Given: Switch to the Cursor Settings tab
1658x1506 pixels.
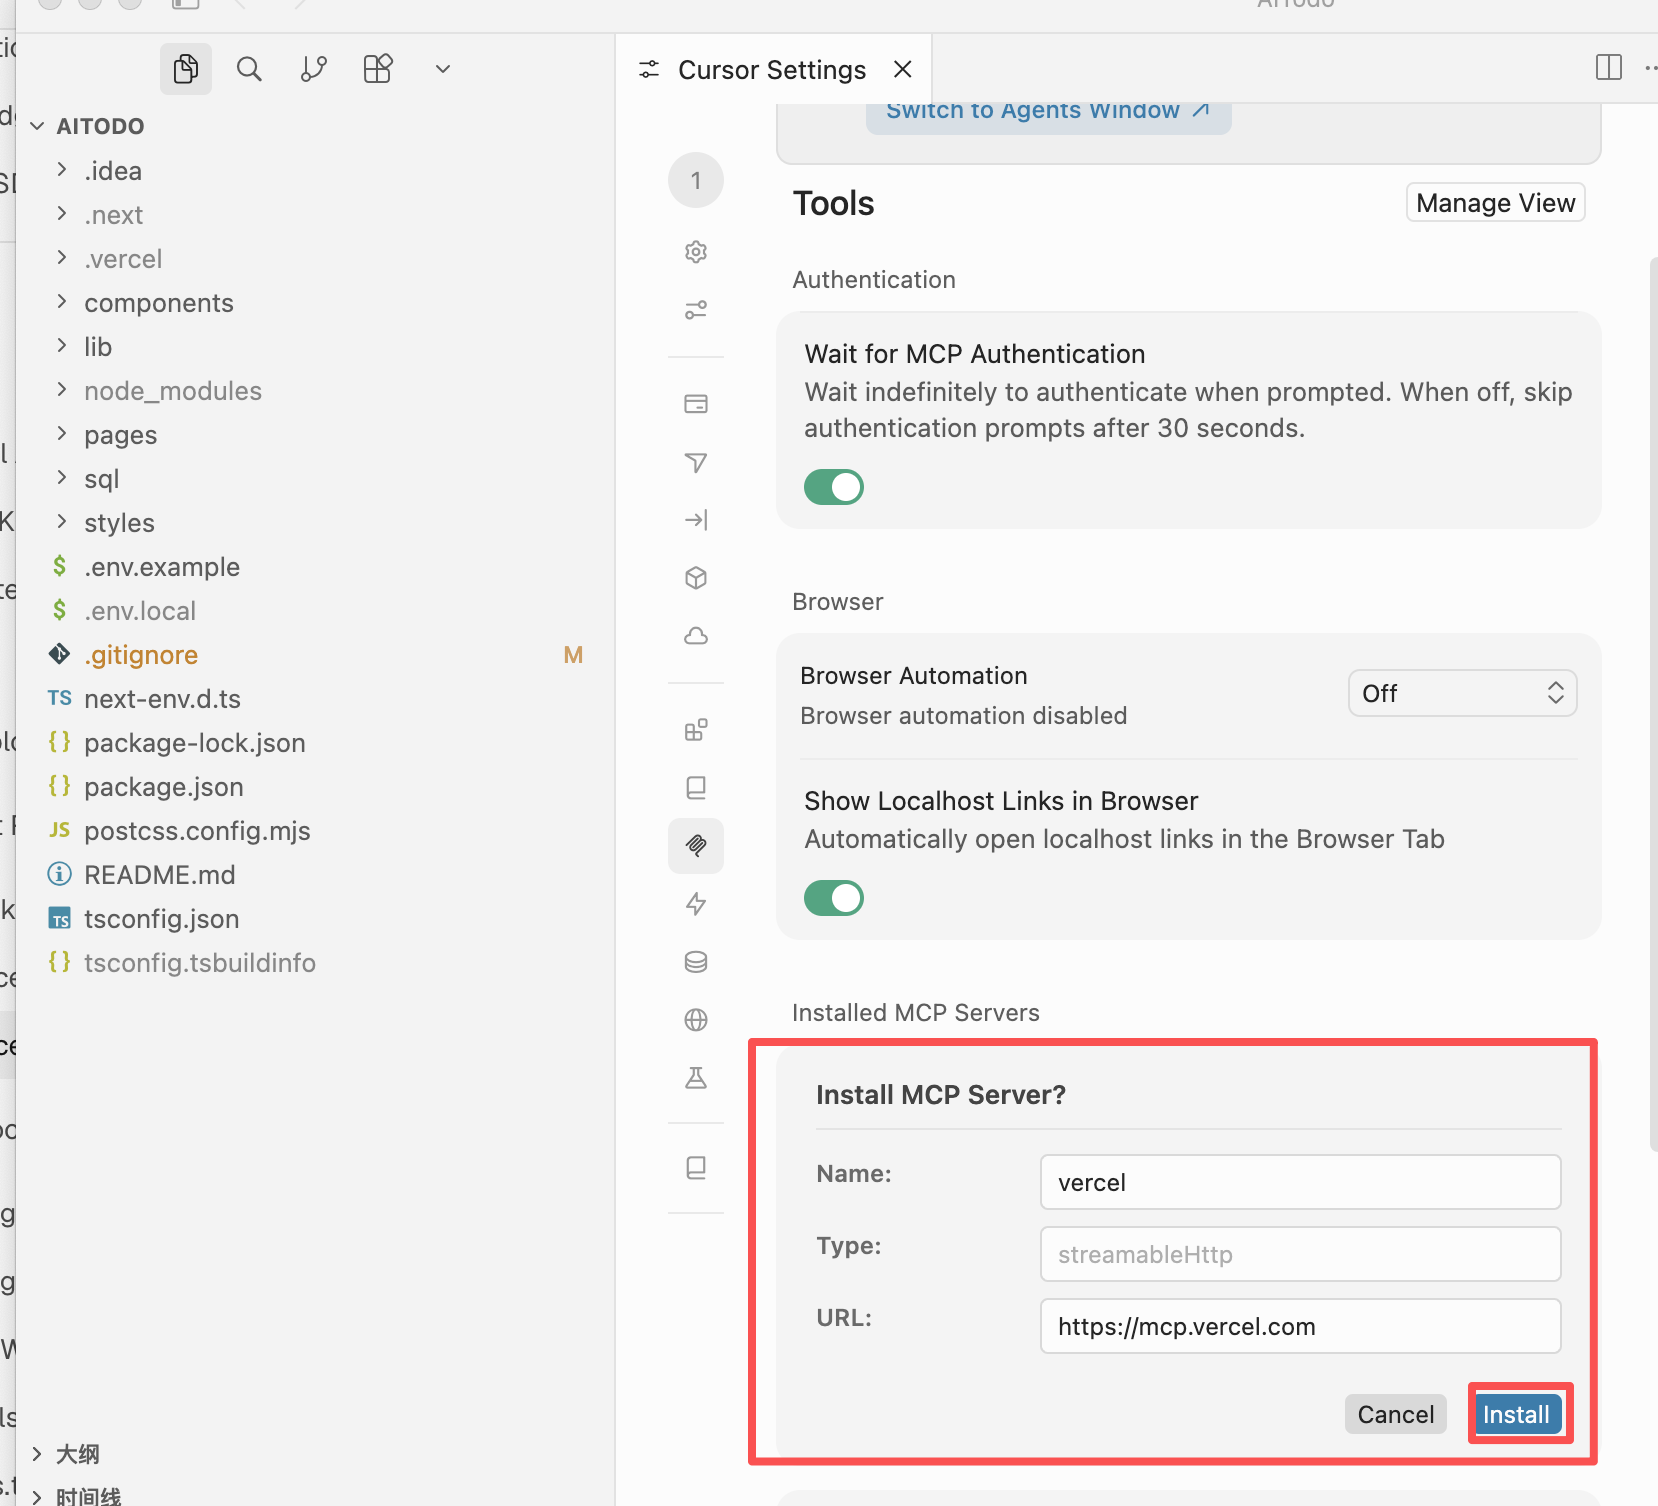Looking at the screenshot, I should 772,69.
